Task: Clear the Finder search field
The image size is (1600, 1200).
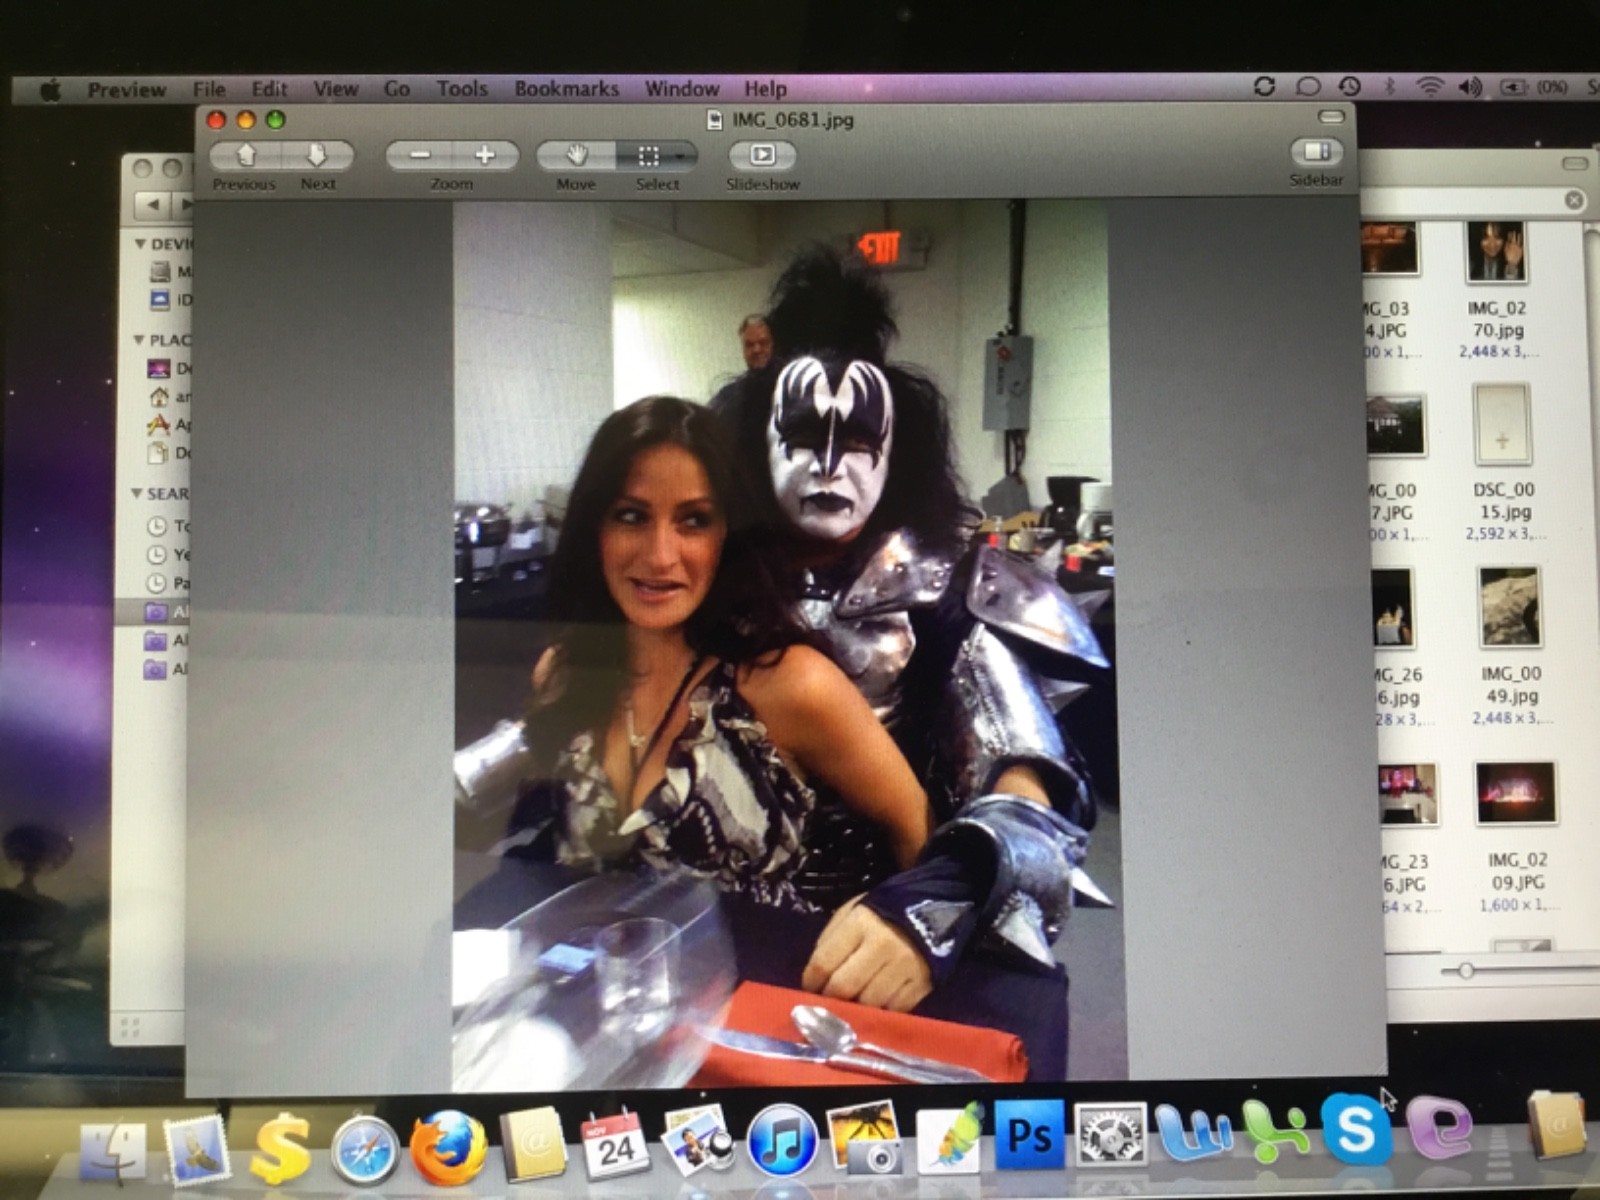Action: click(x=1574, y=200)
